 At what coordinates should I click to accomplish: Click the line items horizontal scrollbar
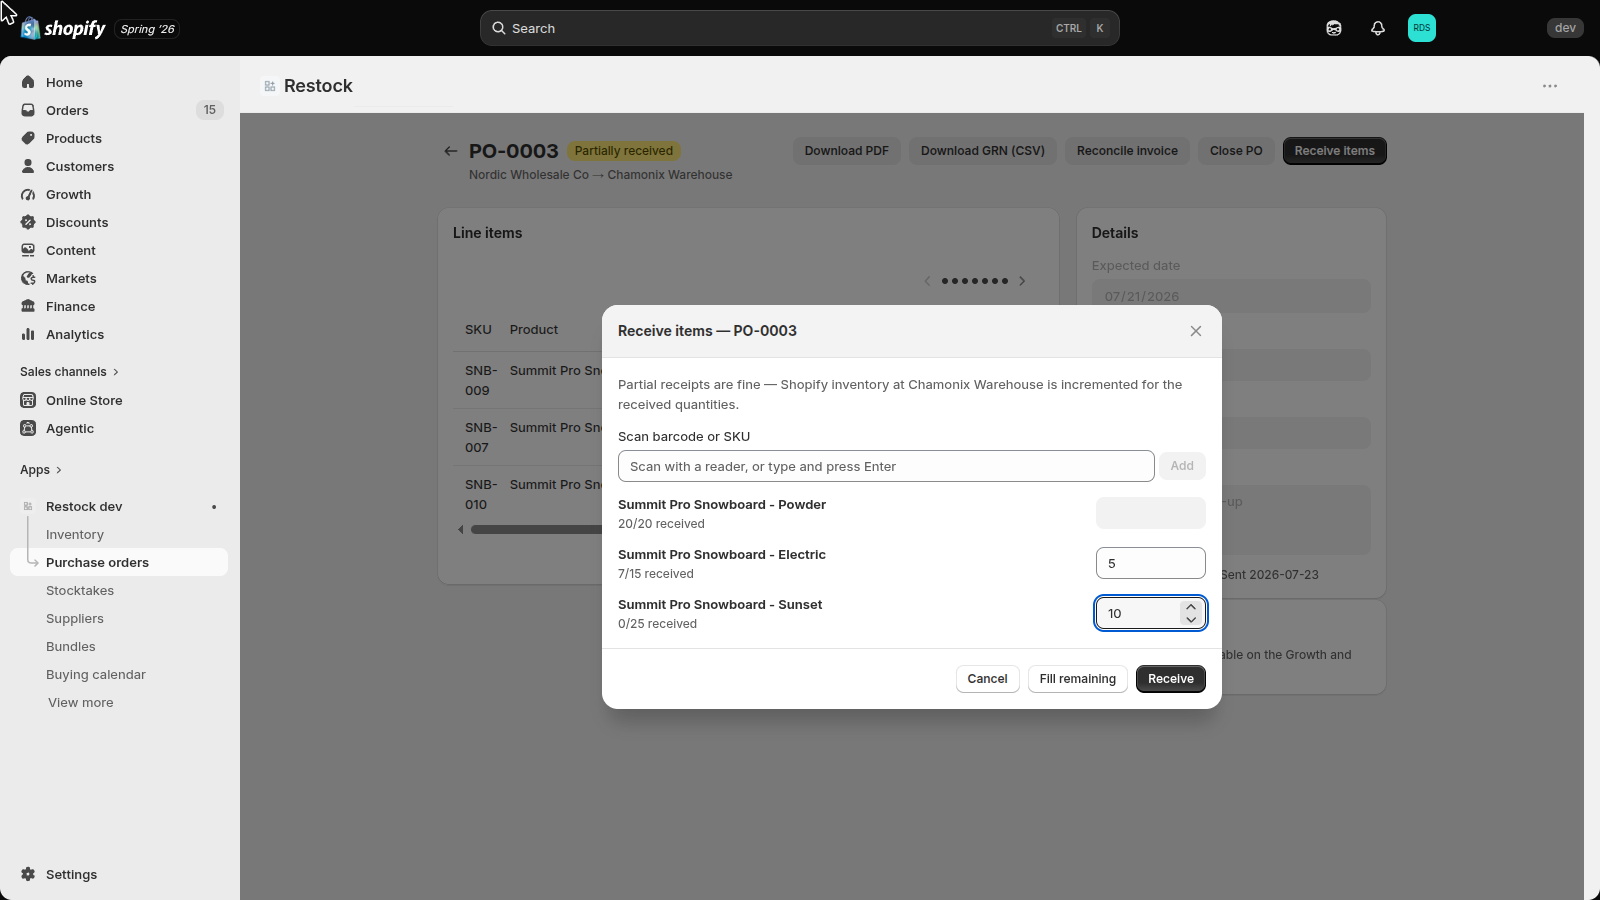[x=536, y=530]
